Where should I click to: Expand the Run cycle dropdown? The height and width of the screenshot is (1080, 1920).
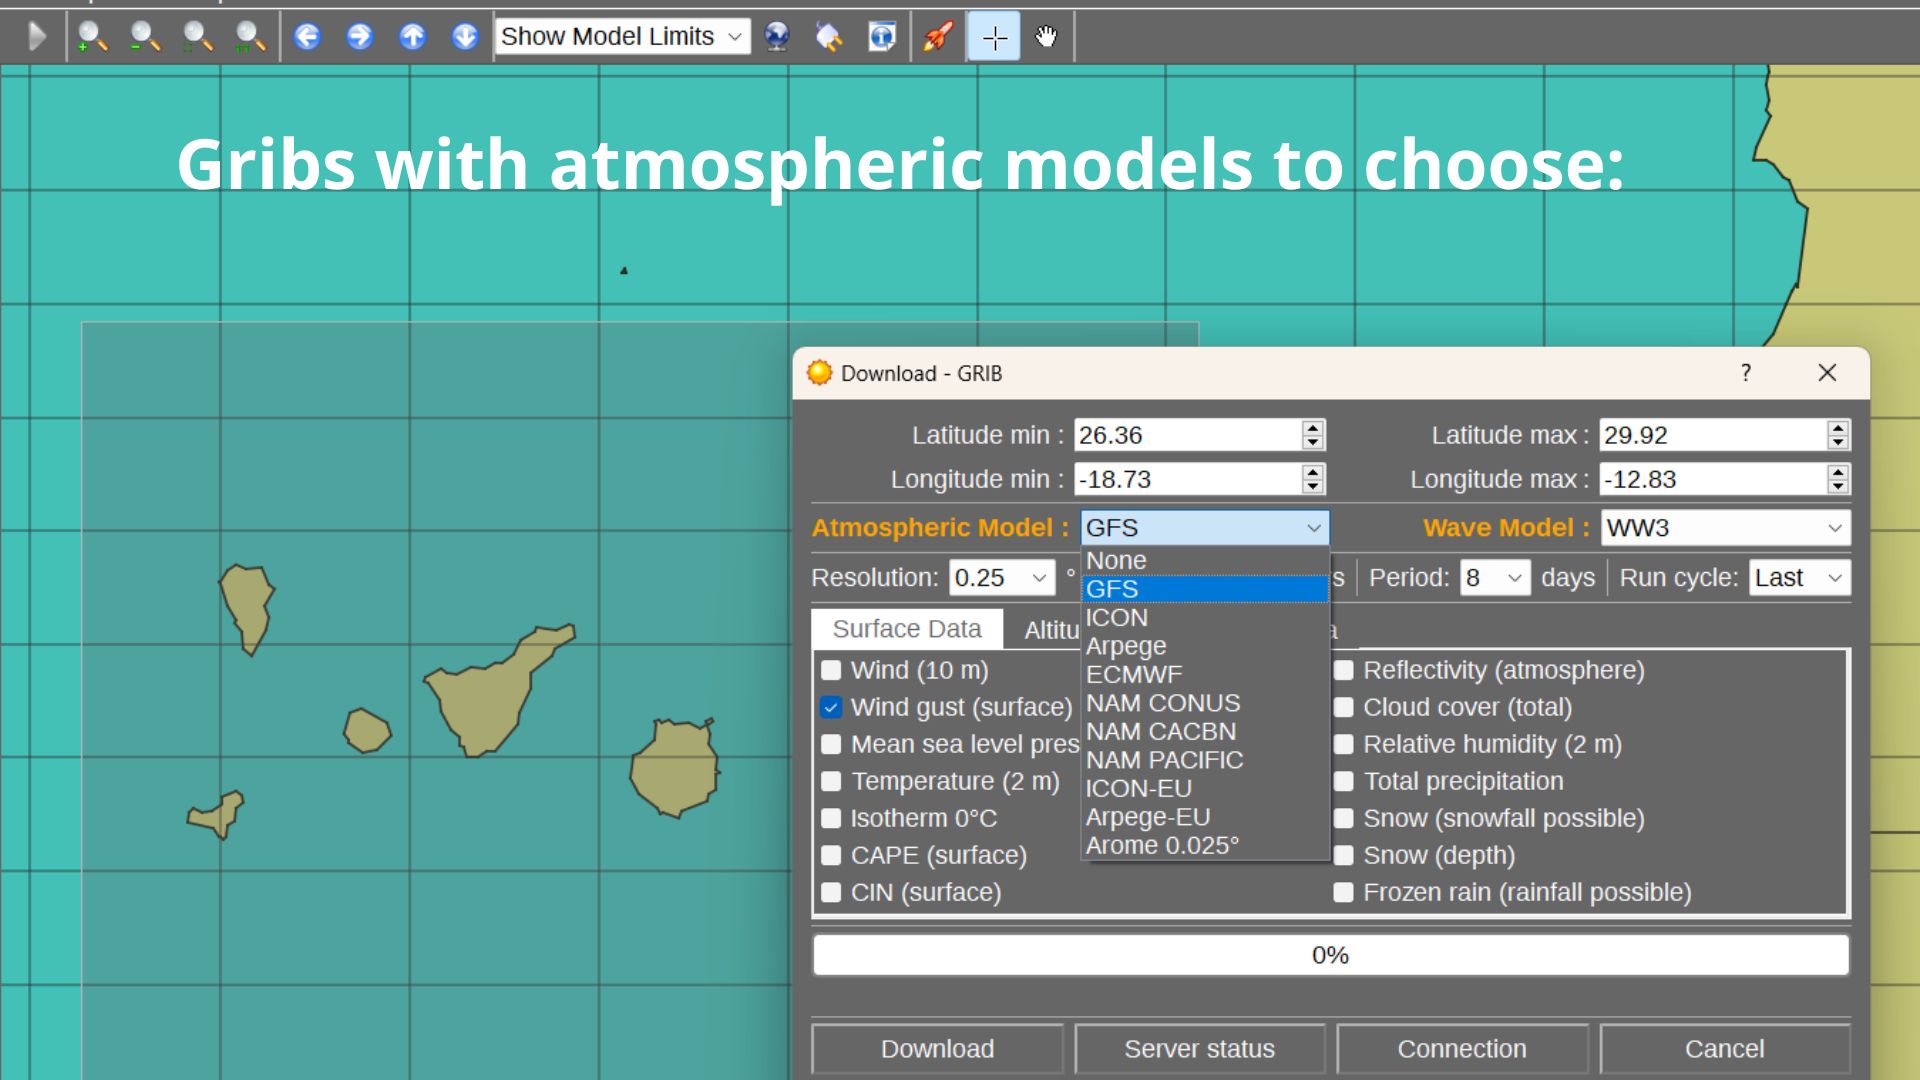(1799, 578)
